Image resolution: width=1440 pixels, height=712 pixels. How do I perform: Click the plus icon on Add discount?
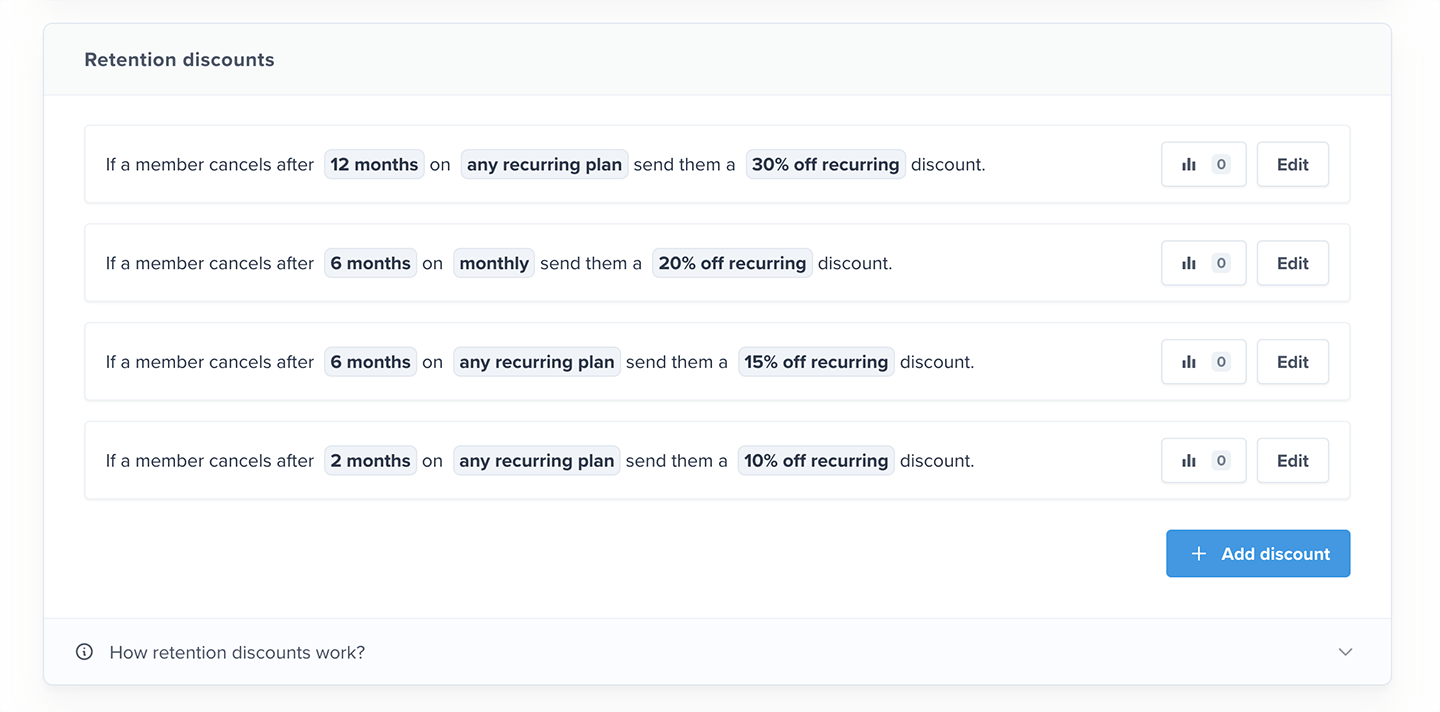pos(1199,554)
